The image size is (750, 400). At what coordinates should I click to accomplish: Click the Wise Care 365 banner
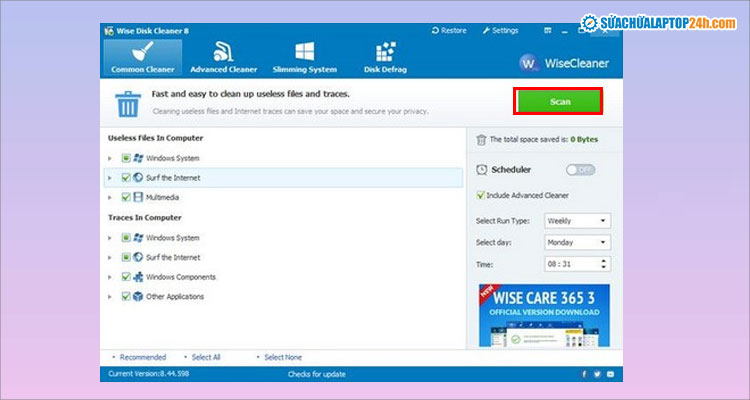coord(544,314)
